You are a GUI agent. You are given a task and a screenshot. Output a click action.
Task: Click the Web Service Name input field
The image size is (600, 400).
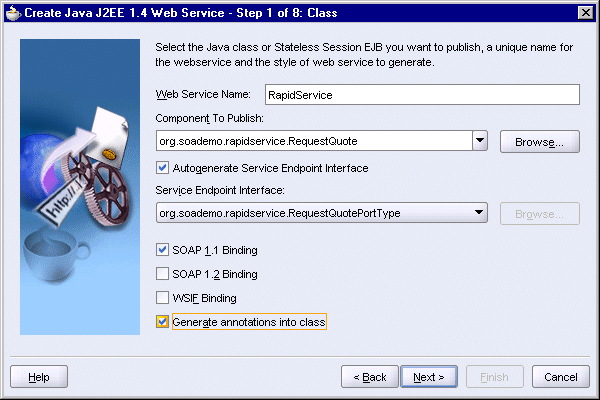click(422, 95)
